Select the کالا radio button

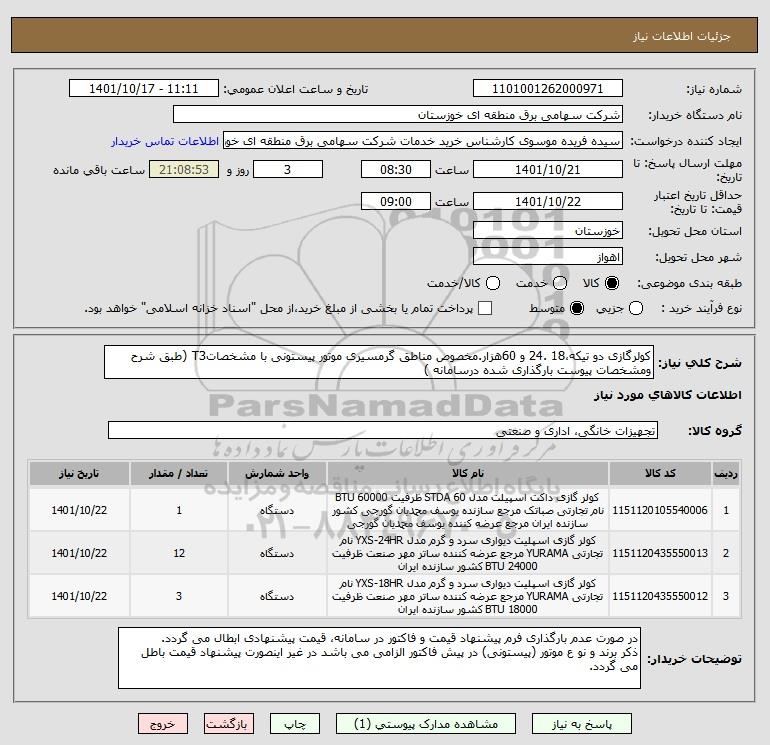(x=612, y=283)
